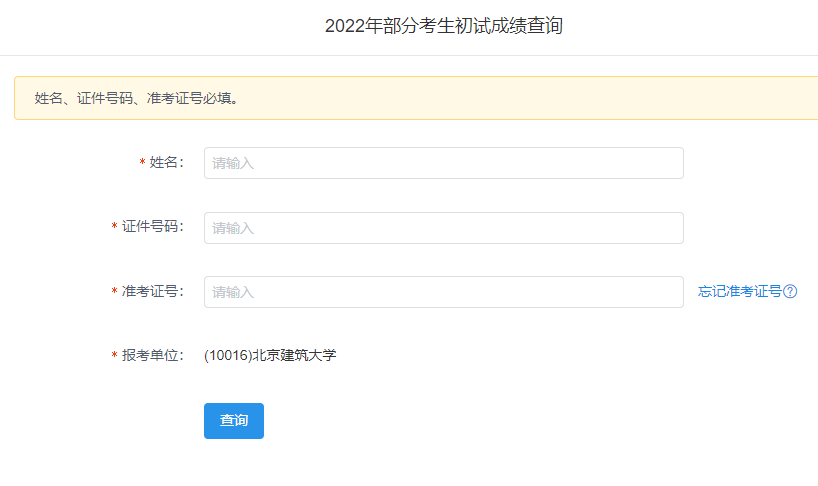818x486 pixels.
Task: Click the 2022年部分考生初试成绩查询 page title
Action: 443,26
